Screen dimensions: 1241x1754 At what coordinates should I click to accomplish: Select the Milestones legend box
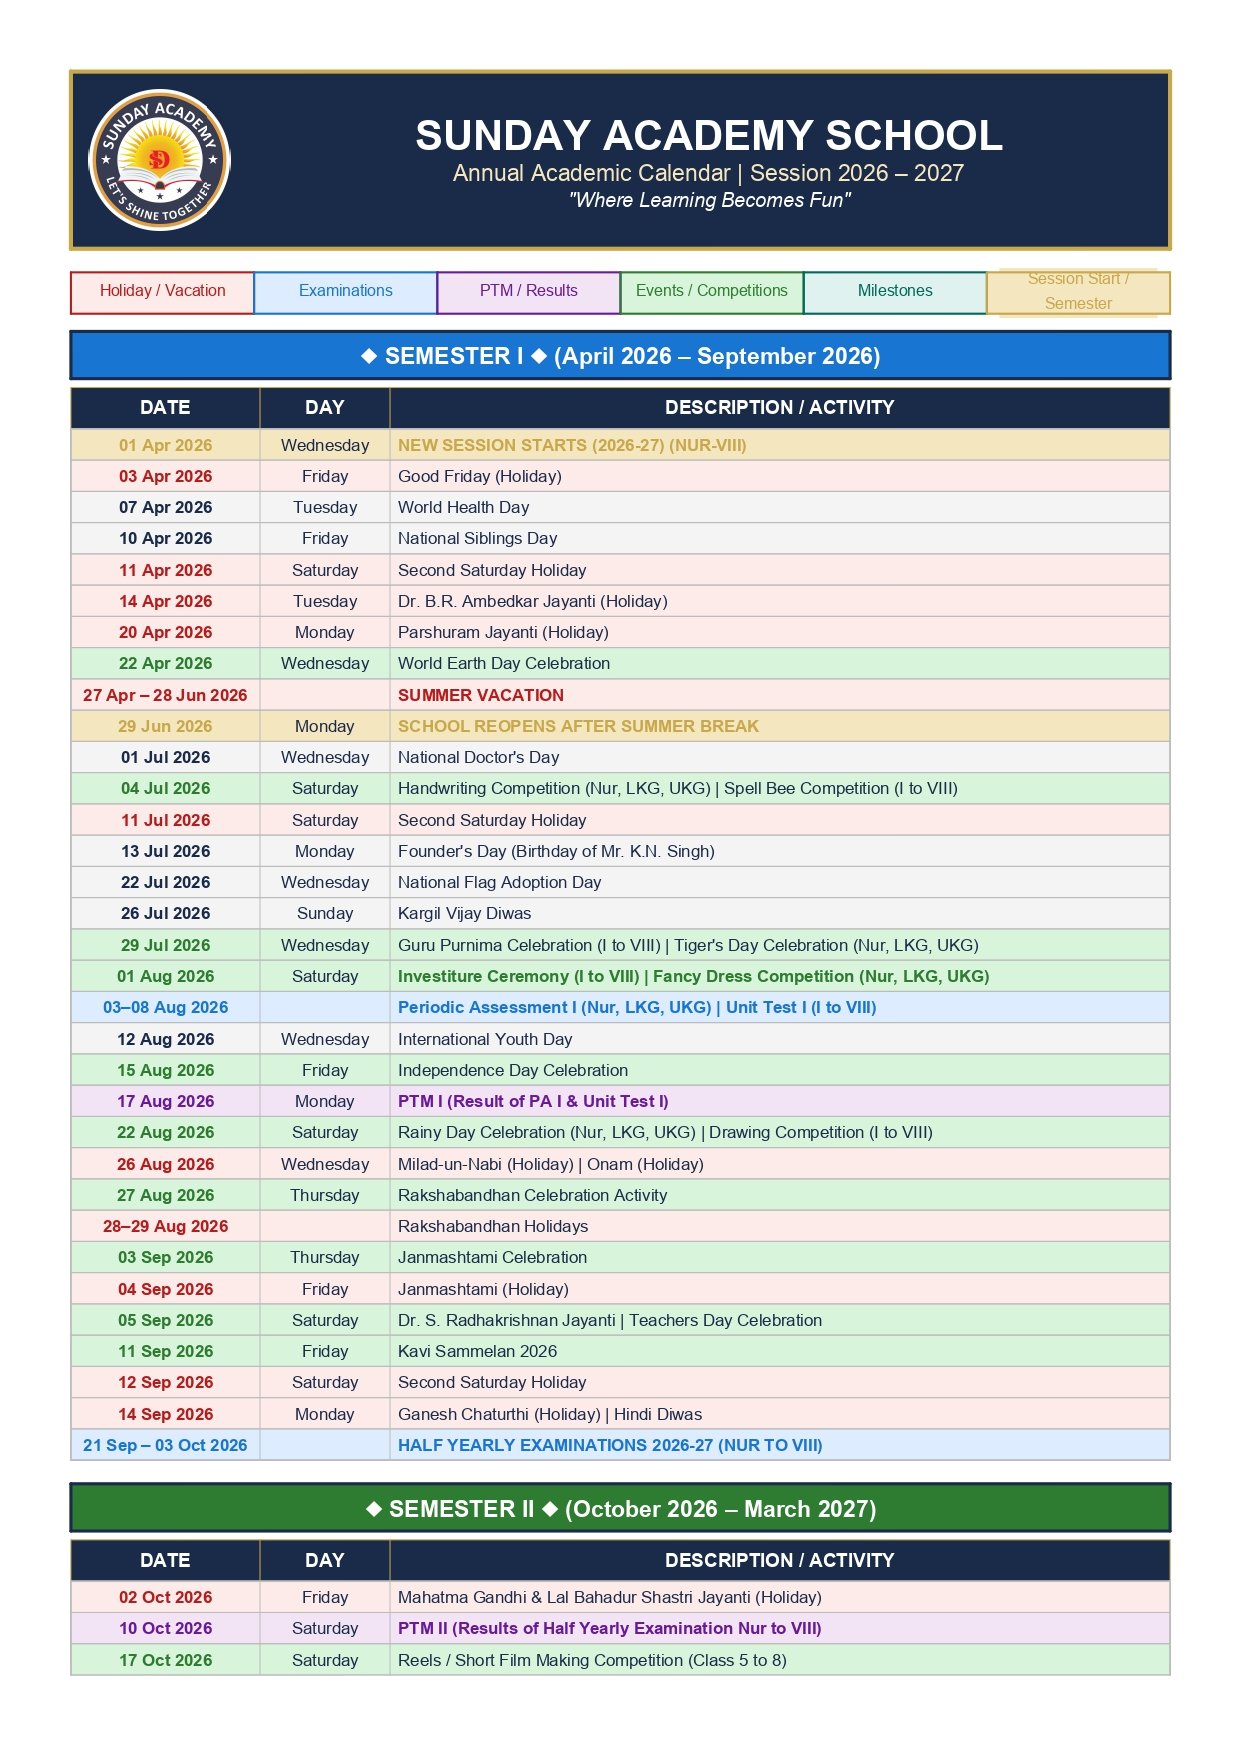[x=895, y=292]
